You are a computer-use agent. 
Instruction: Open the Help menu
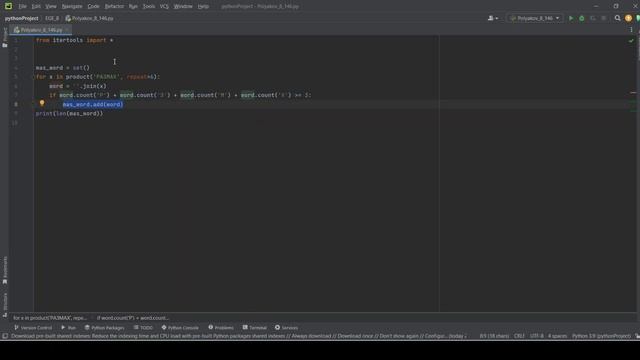click(203, 7)
